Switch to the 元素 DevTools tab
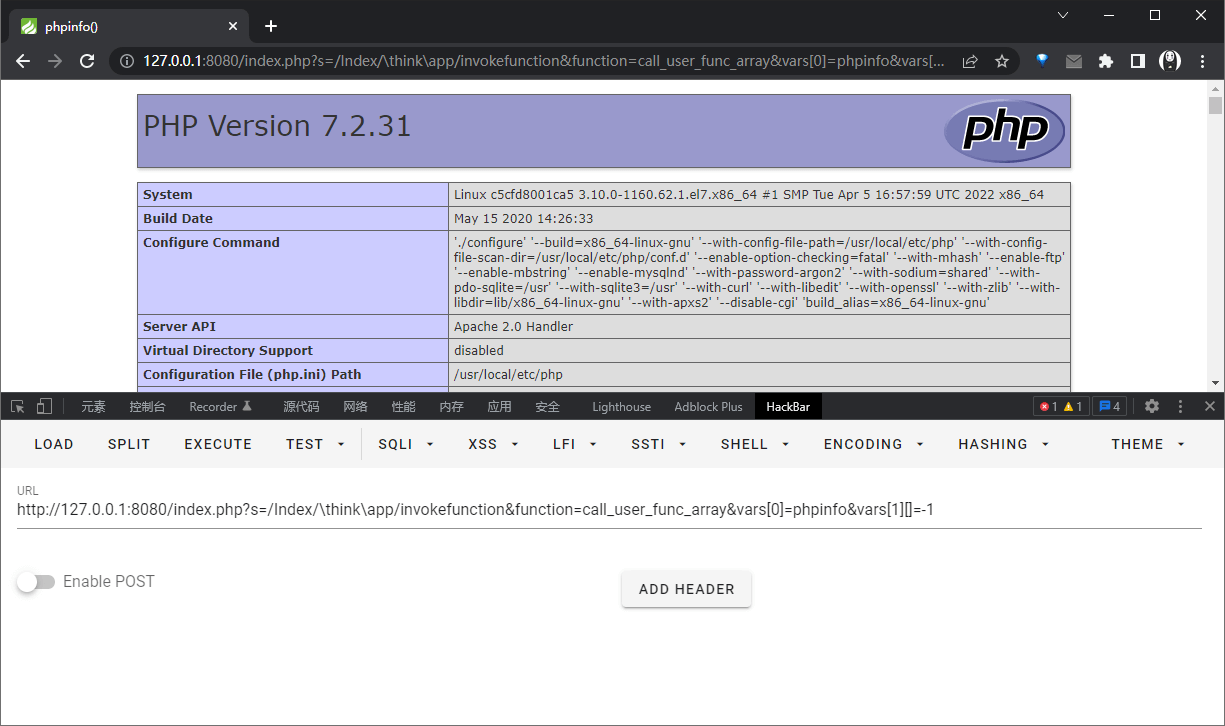Screen dimensions: 1225x726 [x=93, y=406]
